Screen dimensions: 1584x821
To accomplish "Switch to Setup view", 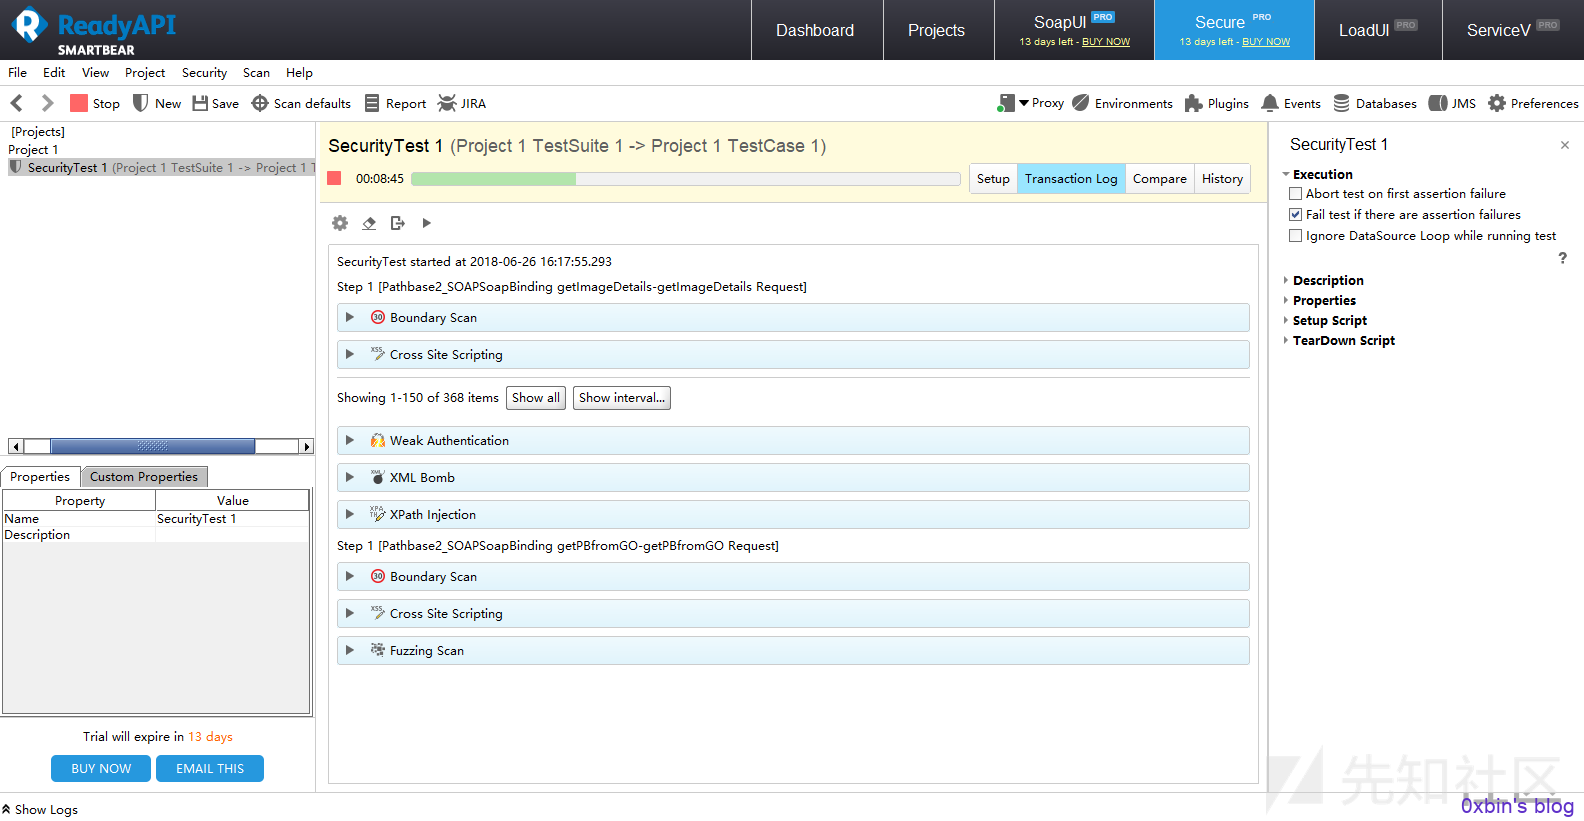I will click(993, 179).
